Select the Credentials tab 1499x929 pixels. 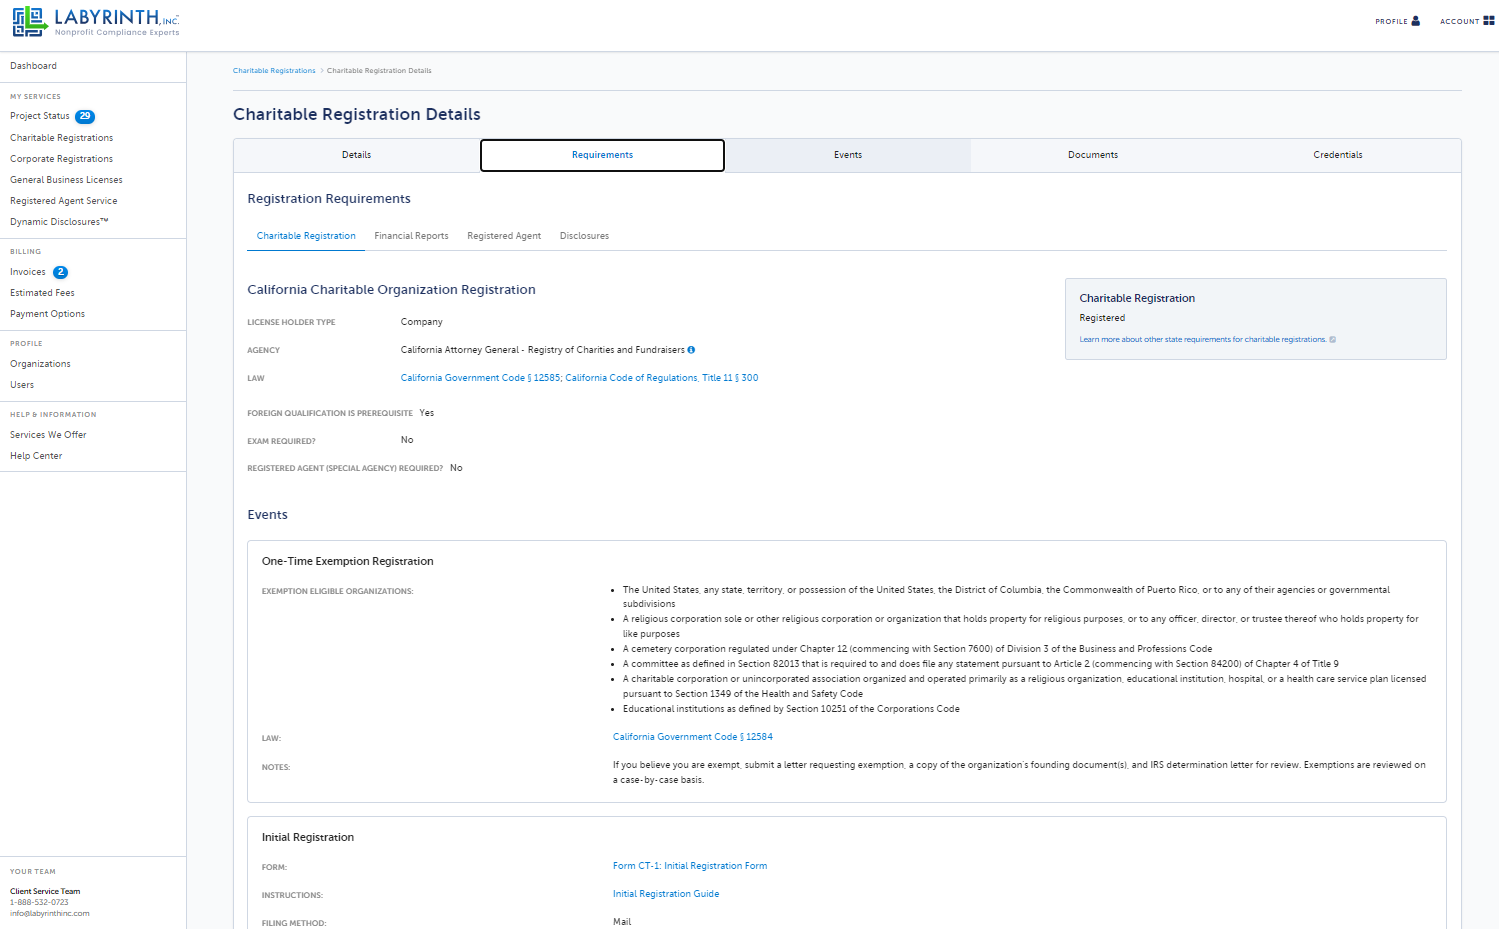[1338, 155]
